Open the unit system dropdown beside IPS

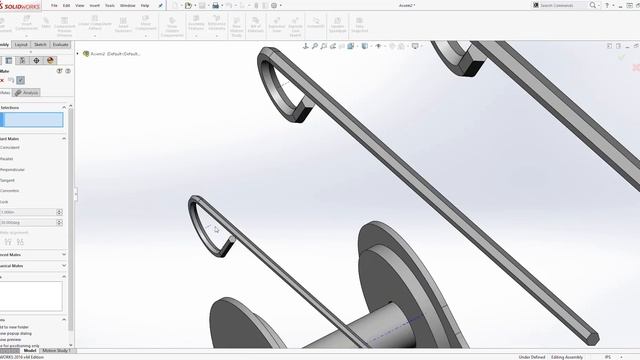(622, 357)
